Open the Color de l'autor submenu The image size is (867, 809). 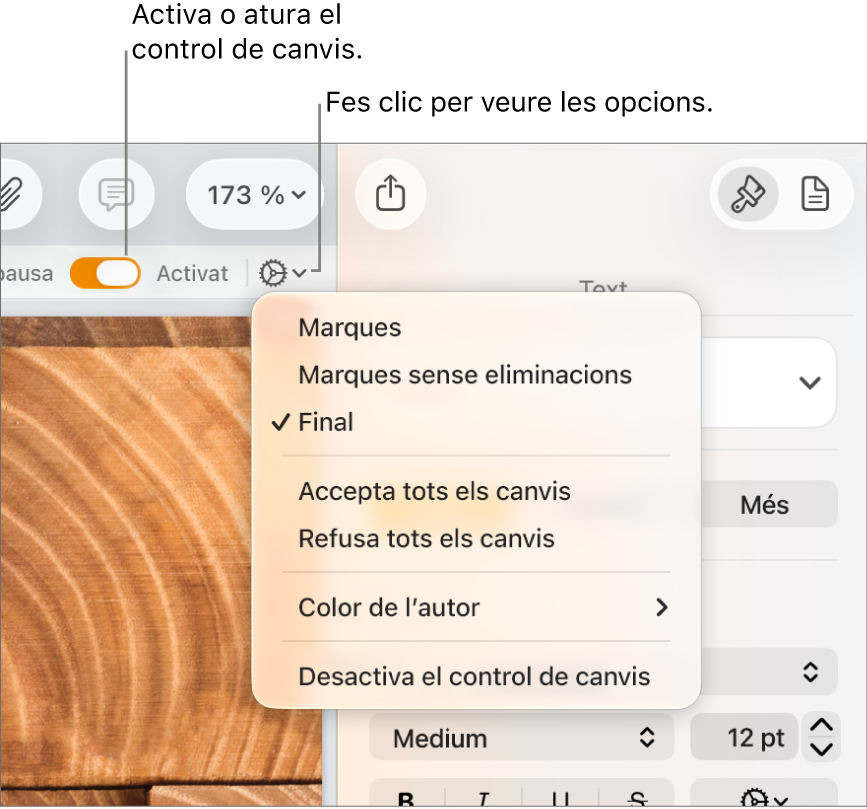[476, 608]
